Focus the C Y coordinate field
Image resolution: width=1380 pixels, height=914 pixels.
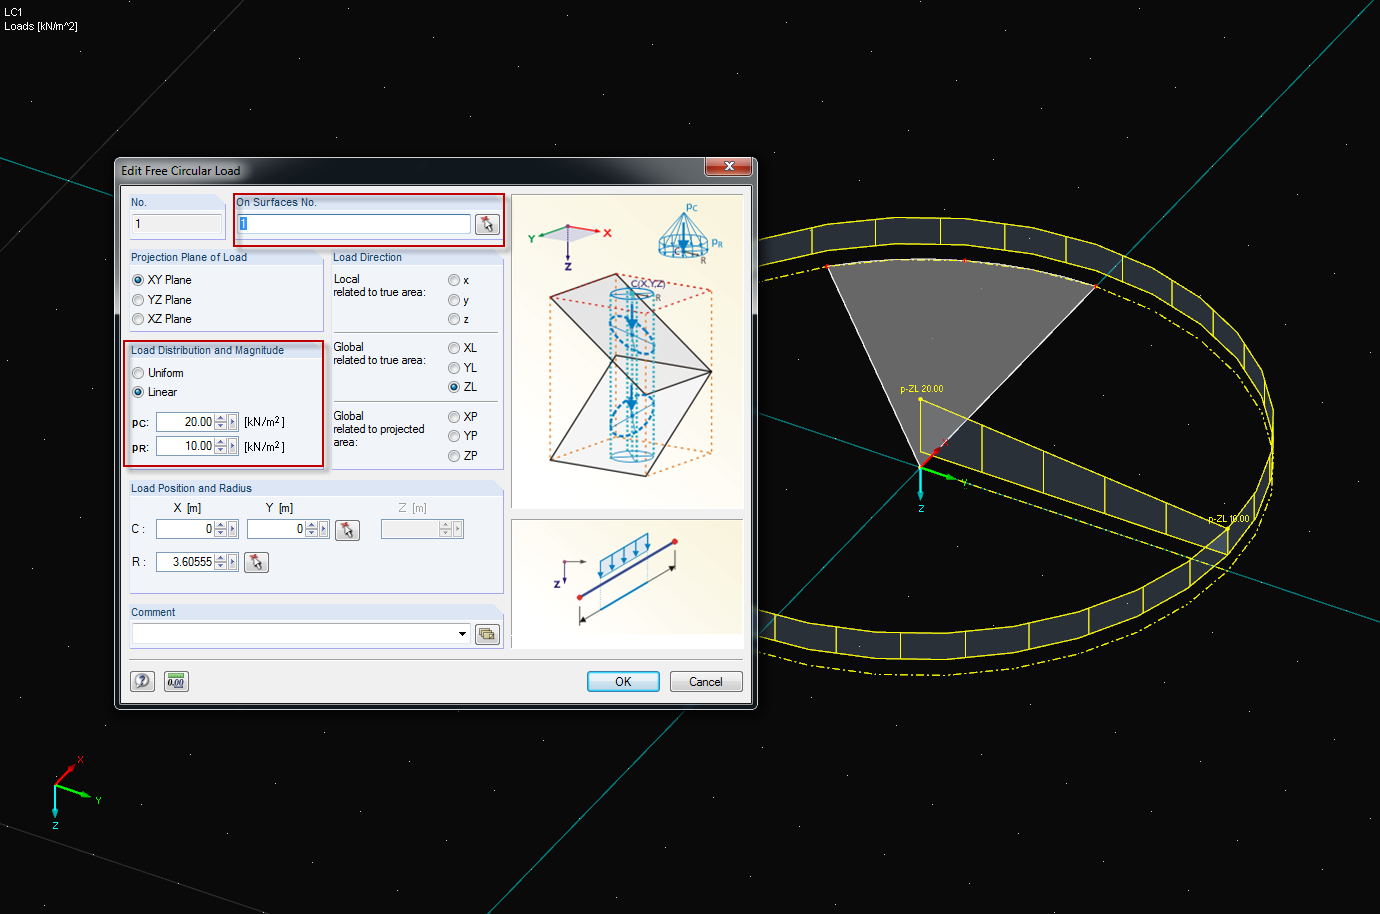[277, 529]
